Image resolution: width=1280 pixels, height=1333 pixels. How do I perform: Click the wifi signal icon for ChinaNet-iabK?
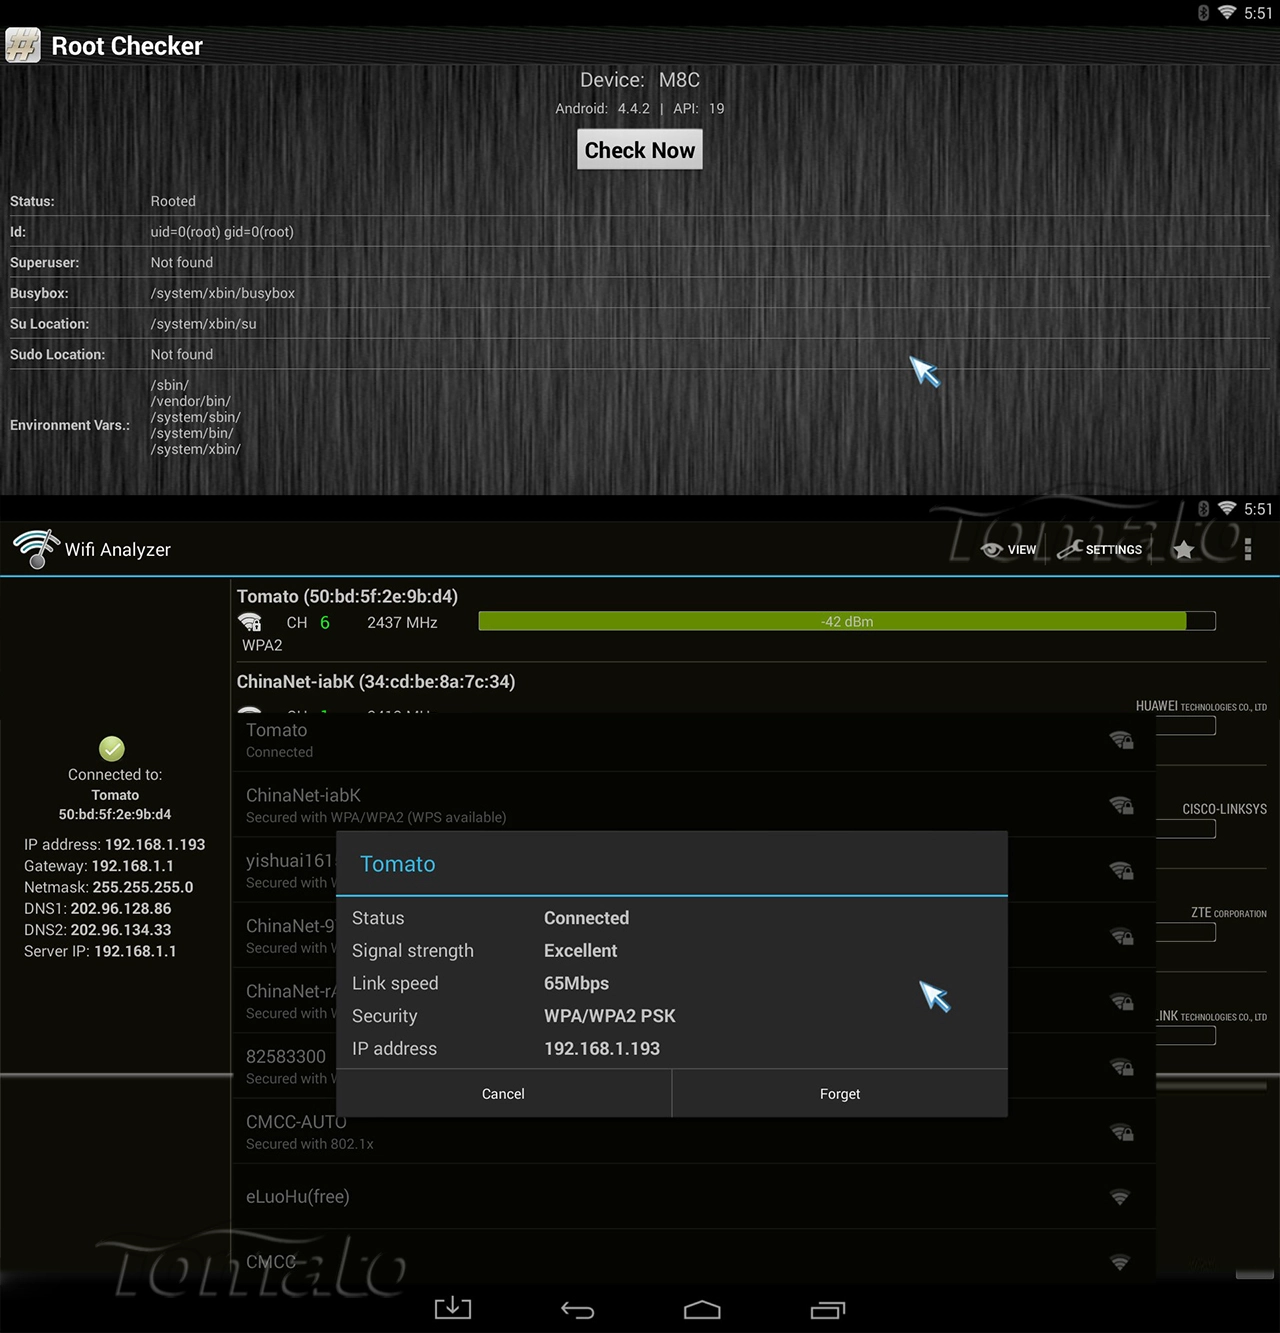coord(1121,805)
